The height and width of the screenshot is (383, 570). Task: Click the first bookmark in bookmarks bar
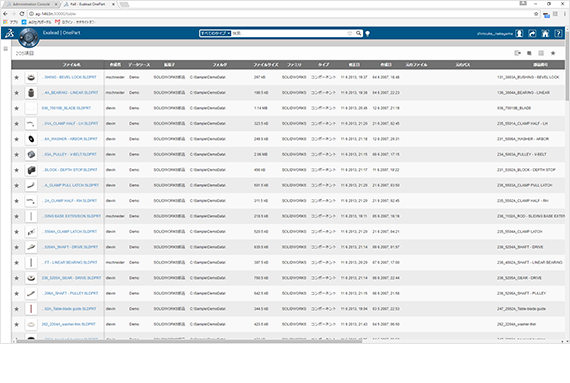click(x=11, y=22)
